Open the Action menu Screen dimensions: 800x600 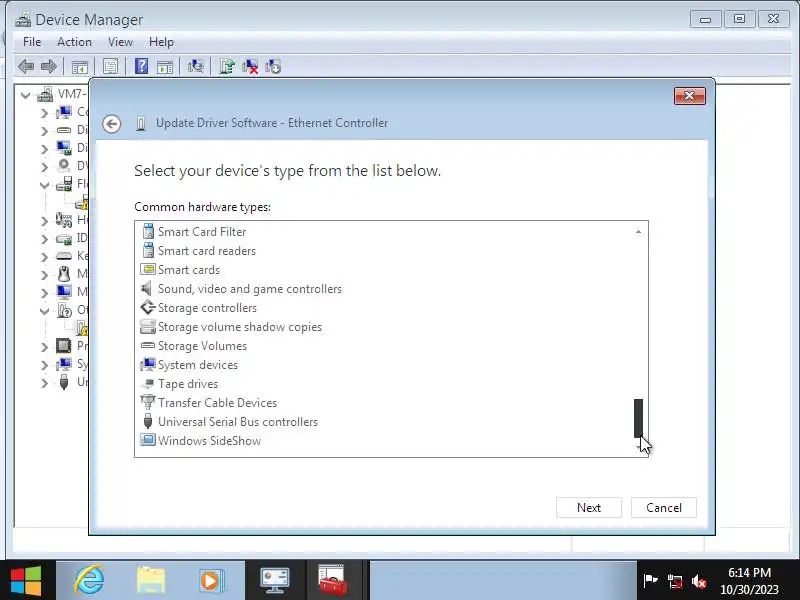[x=74, y=42]
